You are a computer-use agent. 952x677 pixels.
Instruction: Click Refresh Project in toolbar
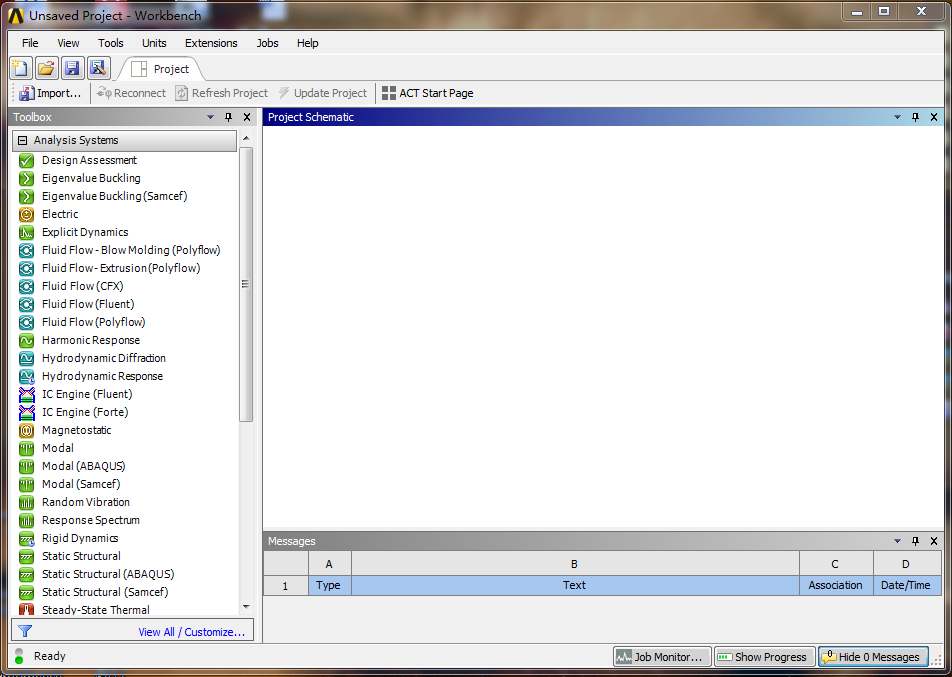tap(222, 93)
